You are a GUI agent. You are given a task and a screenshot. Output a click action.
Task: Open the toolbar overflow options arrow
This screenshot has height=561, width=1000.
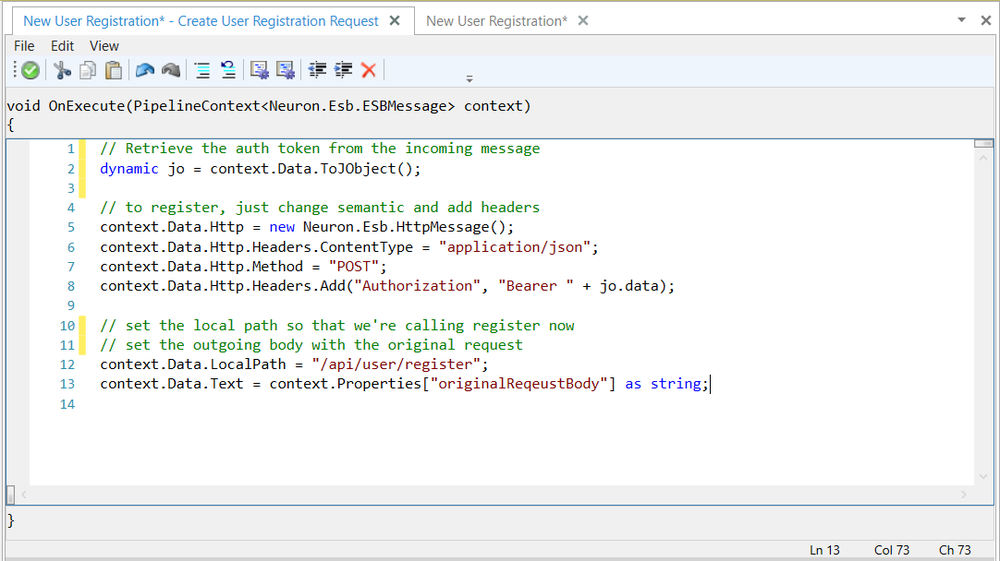point(469,79)
